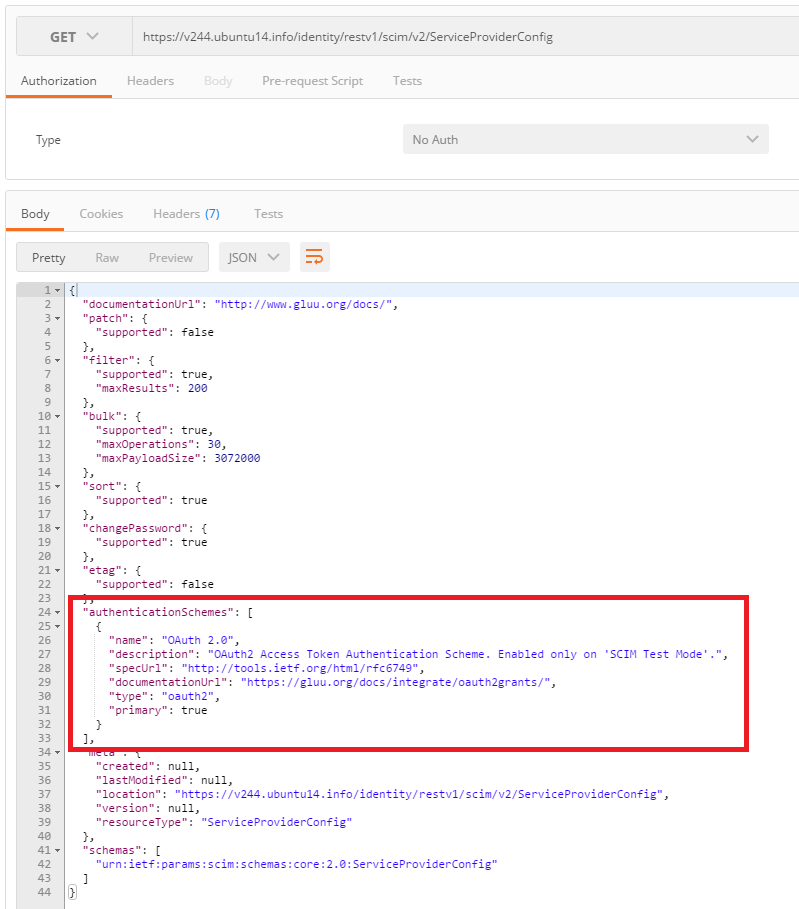Open the request Tests tab
This screenshot has height=909, width=799.
pyautogui.click(x=407, y=81)
